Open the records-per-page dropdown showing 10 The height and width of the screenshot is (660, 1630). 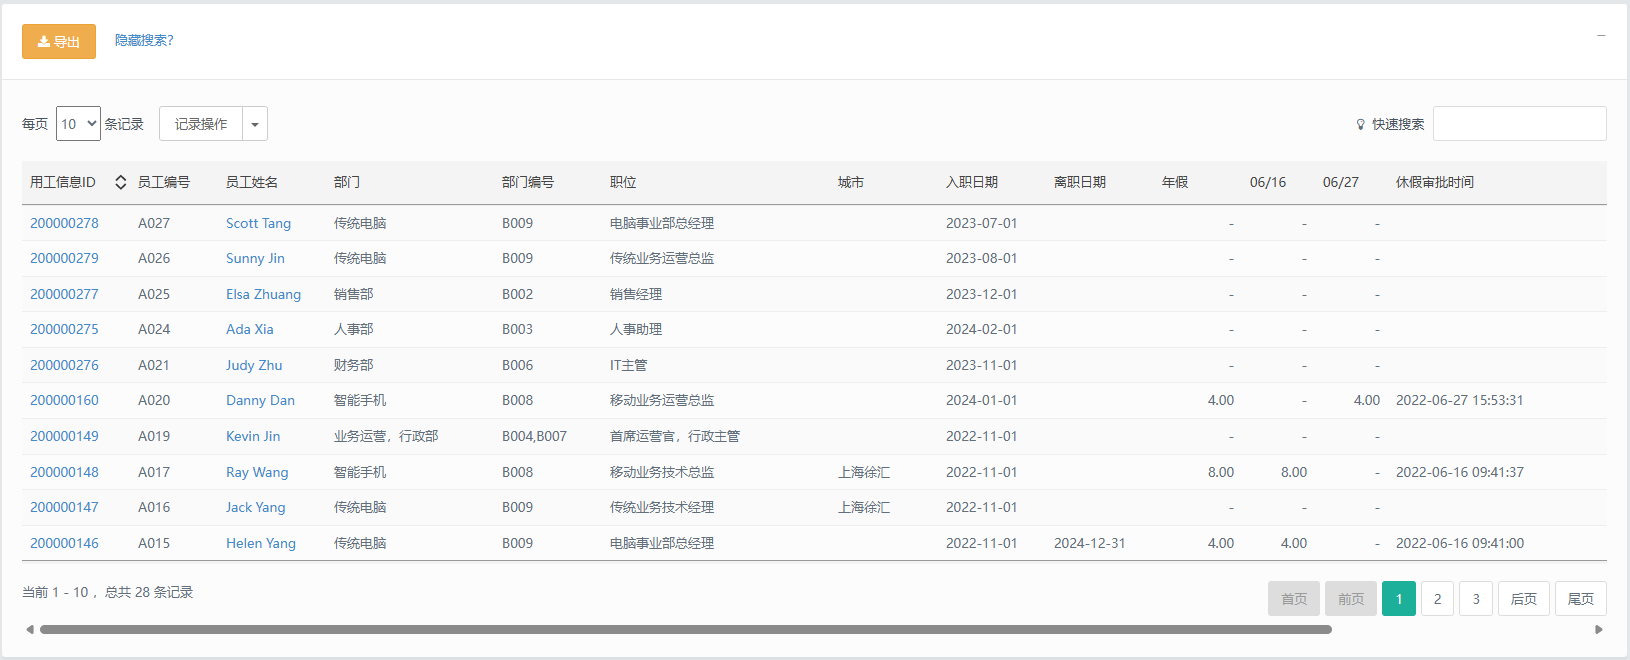click(x=78, y=124)
